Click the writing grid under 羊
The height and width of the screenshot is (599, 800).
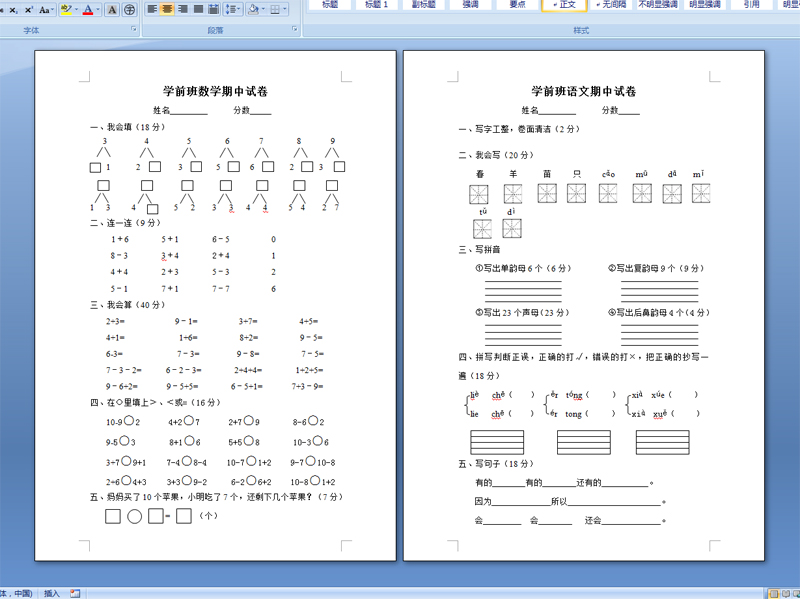513,194
